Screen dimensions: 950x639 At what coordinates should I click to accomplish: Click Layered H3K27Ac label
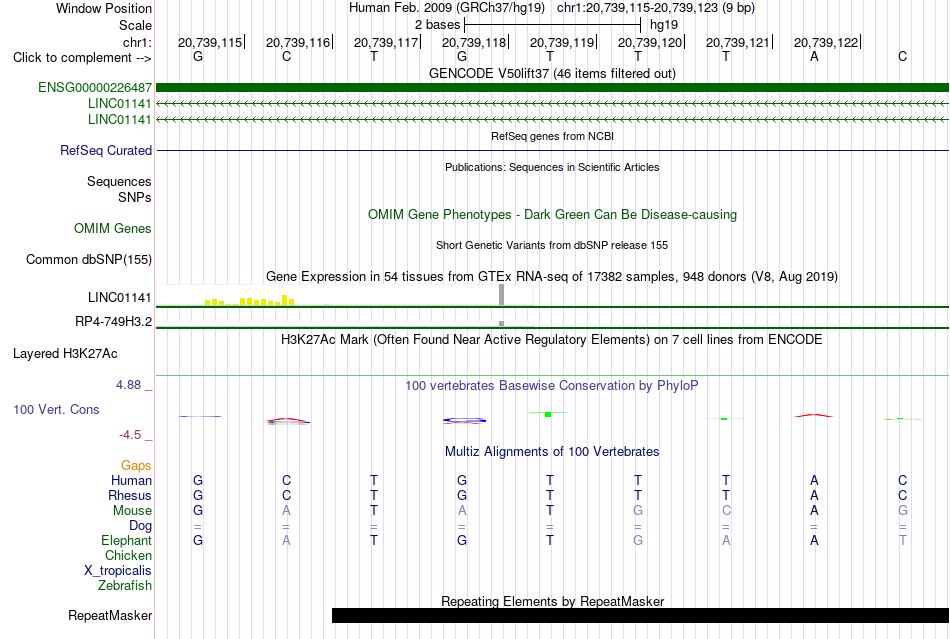coord(65,354)
